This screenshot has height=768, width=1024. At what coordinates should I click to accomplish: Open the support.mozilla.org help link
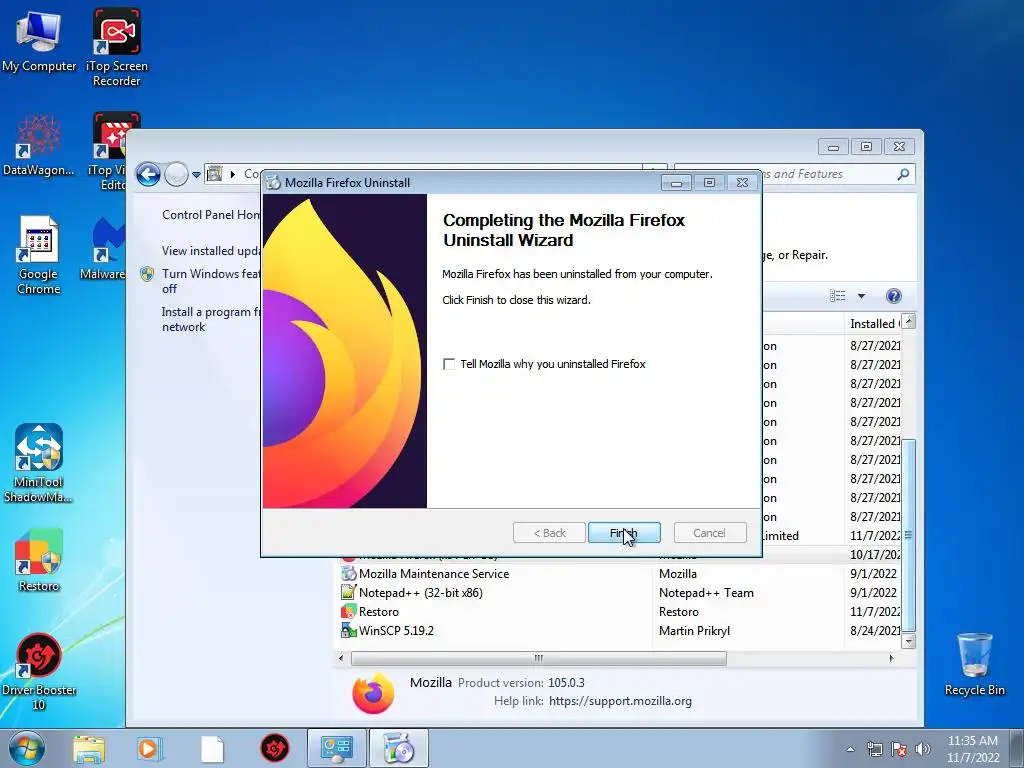tap(620, 701)
